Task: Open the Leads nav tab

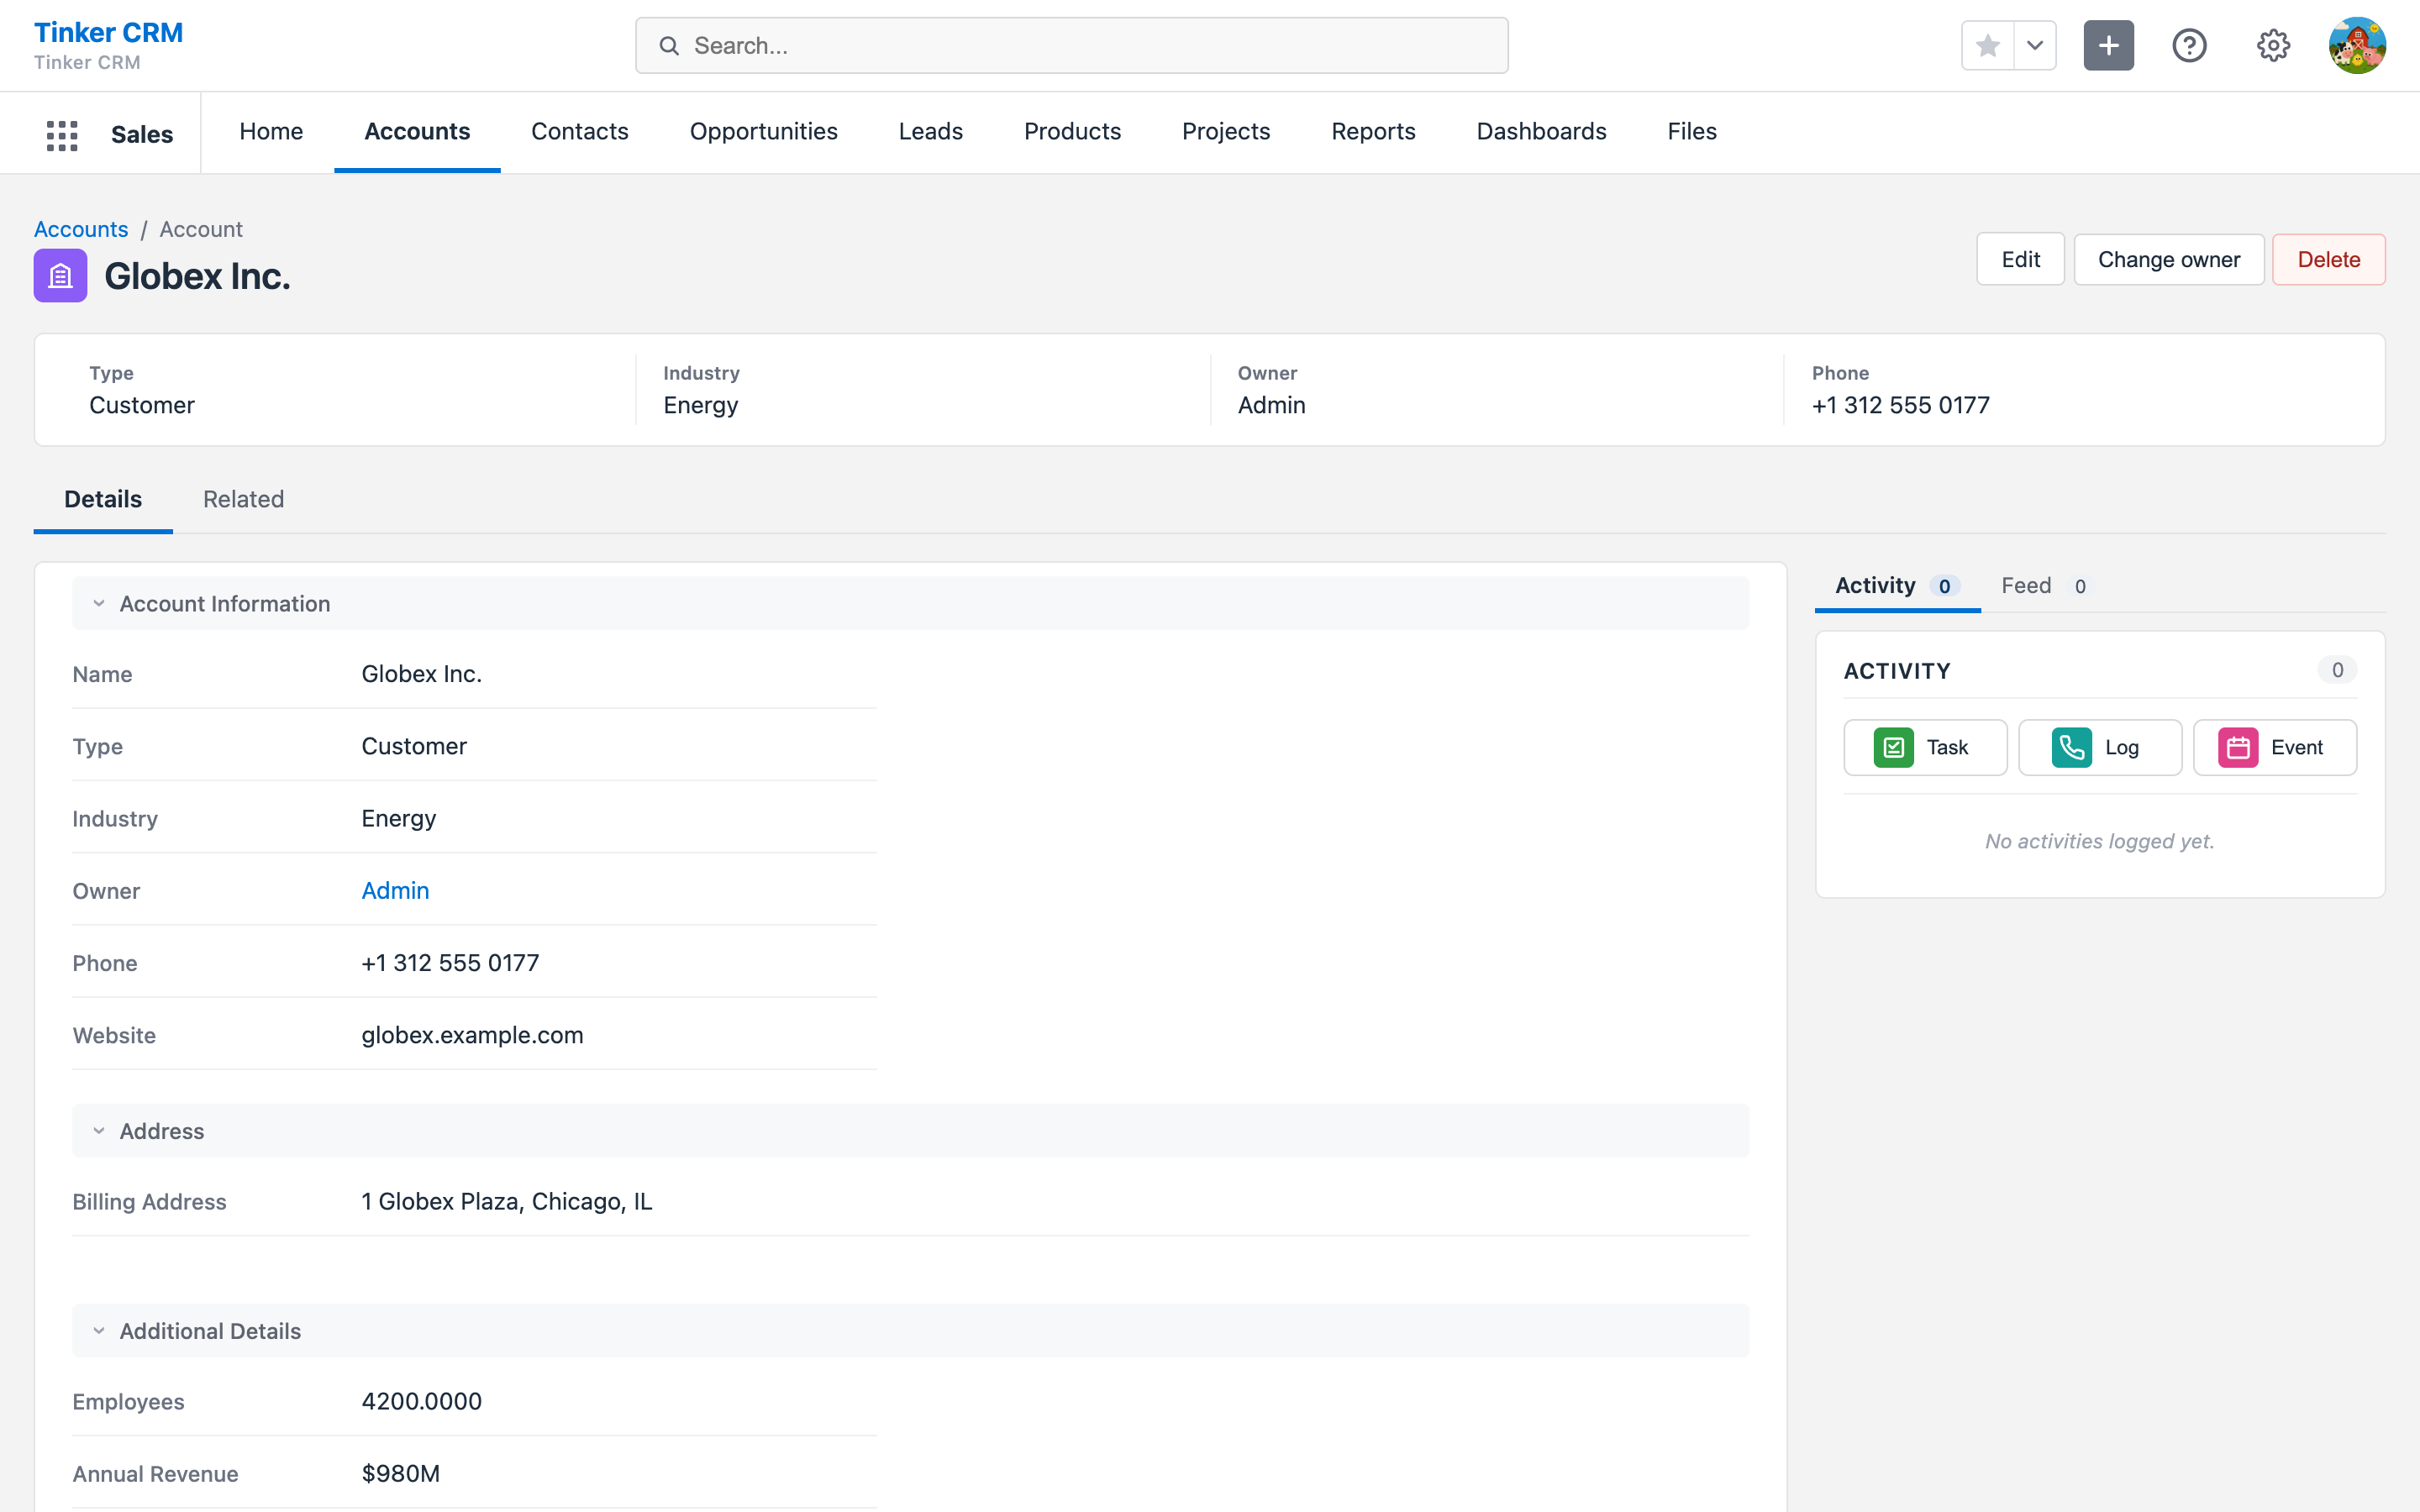Action: coord(931,132)
